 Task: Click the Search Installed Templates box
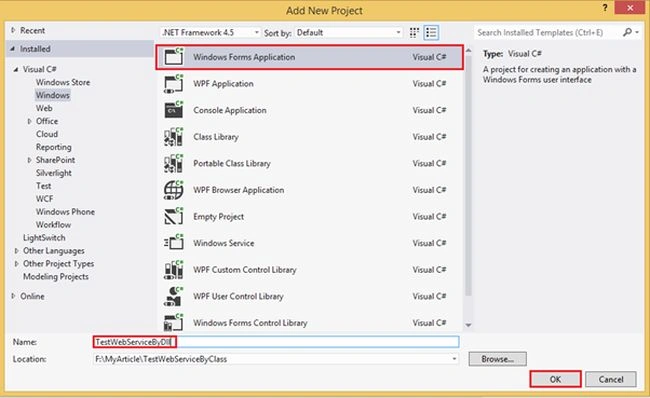click(x=547, y=32)
